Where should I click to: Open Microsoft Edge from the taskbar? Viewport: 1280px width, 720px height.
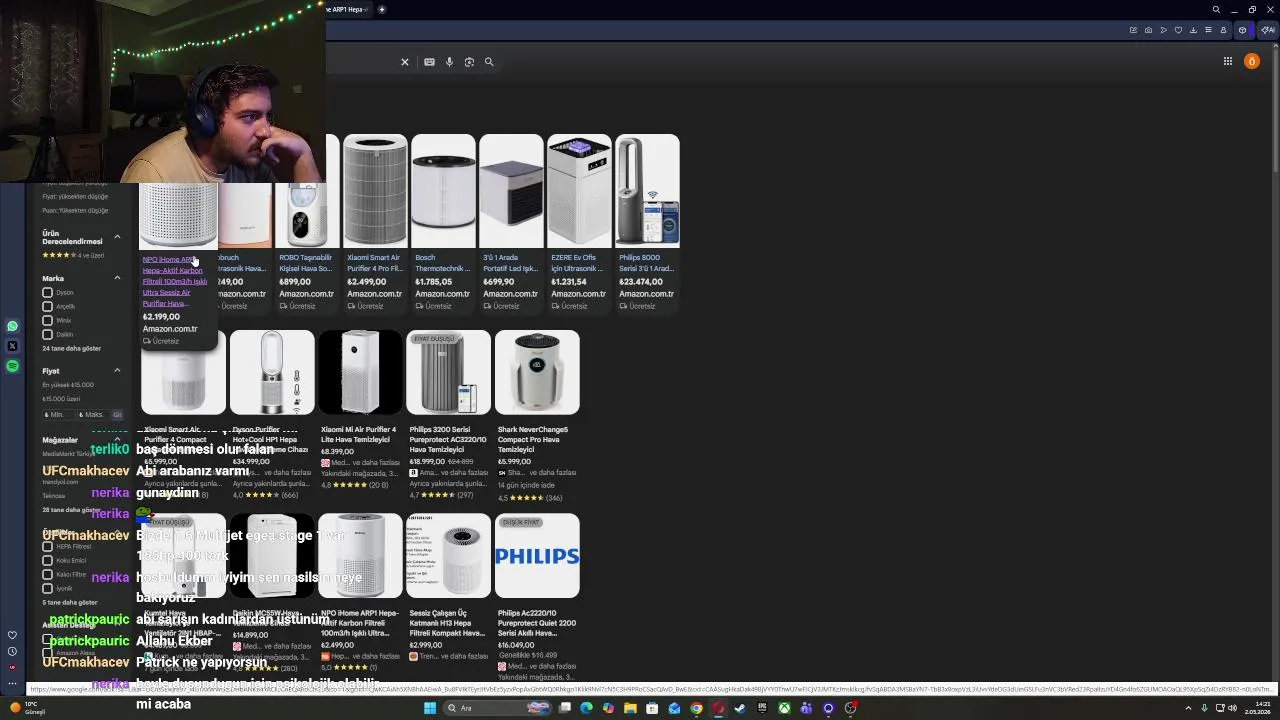point(586,708)
